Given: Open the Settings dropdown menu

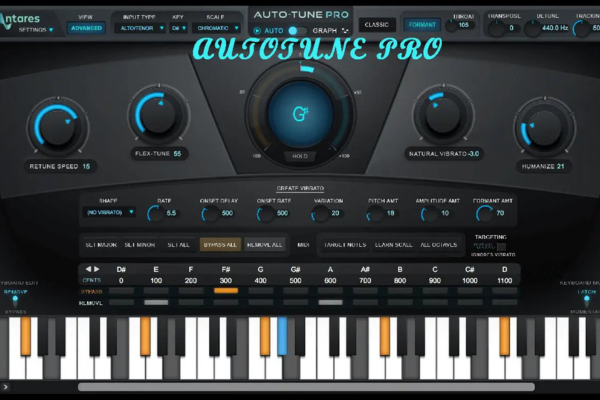Looking at the screenshot, I should (36, 29).
